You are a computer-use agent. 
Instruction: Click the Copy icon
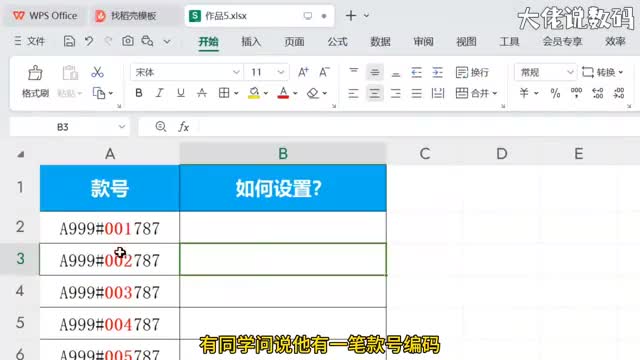coord(99,93)
